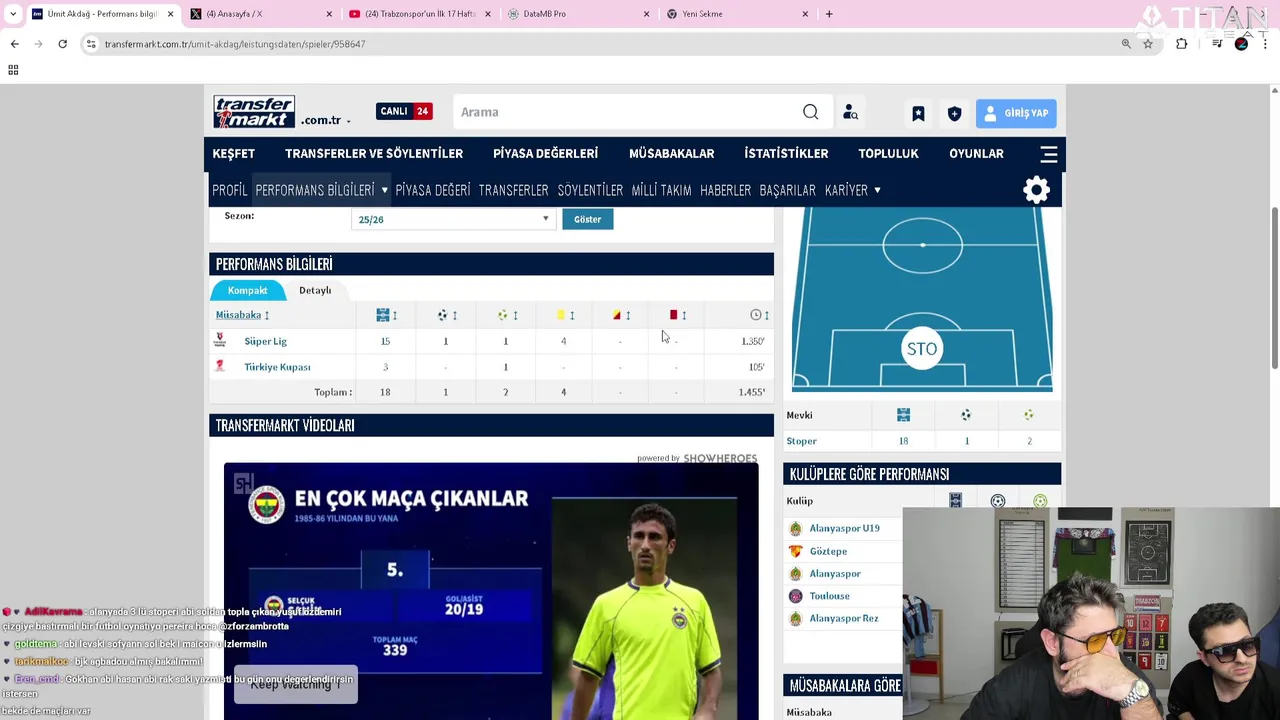Screen dimensions: 1280x720
Task: Reload the current page
Action: pyautogui.click(x=62, y=44)
